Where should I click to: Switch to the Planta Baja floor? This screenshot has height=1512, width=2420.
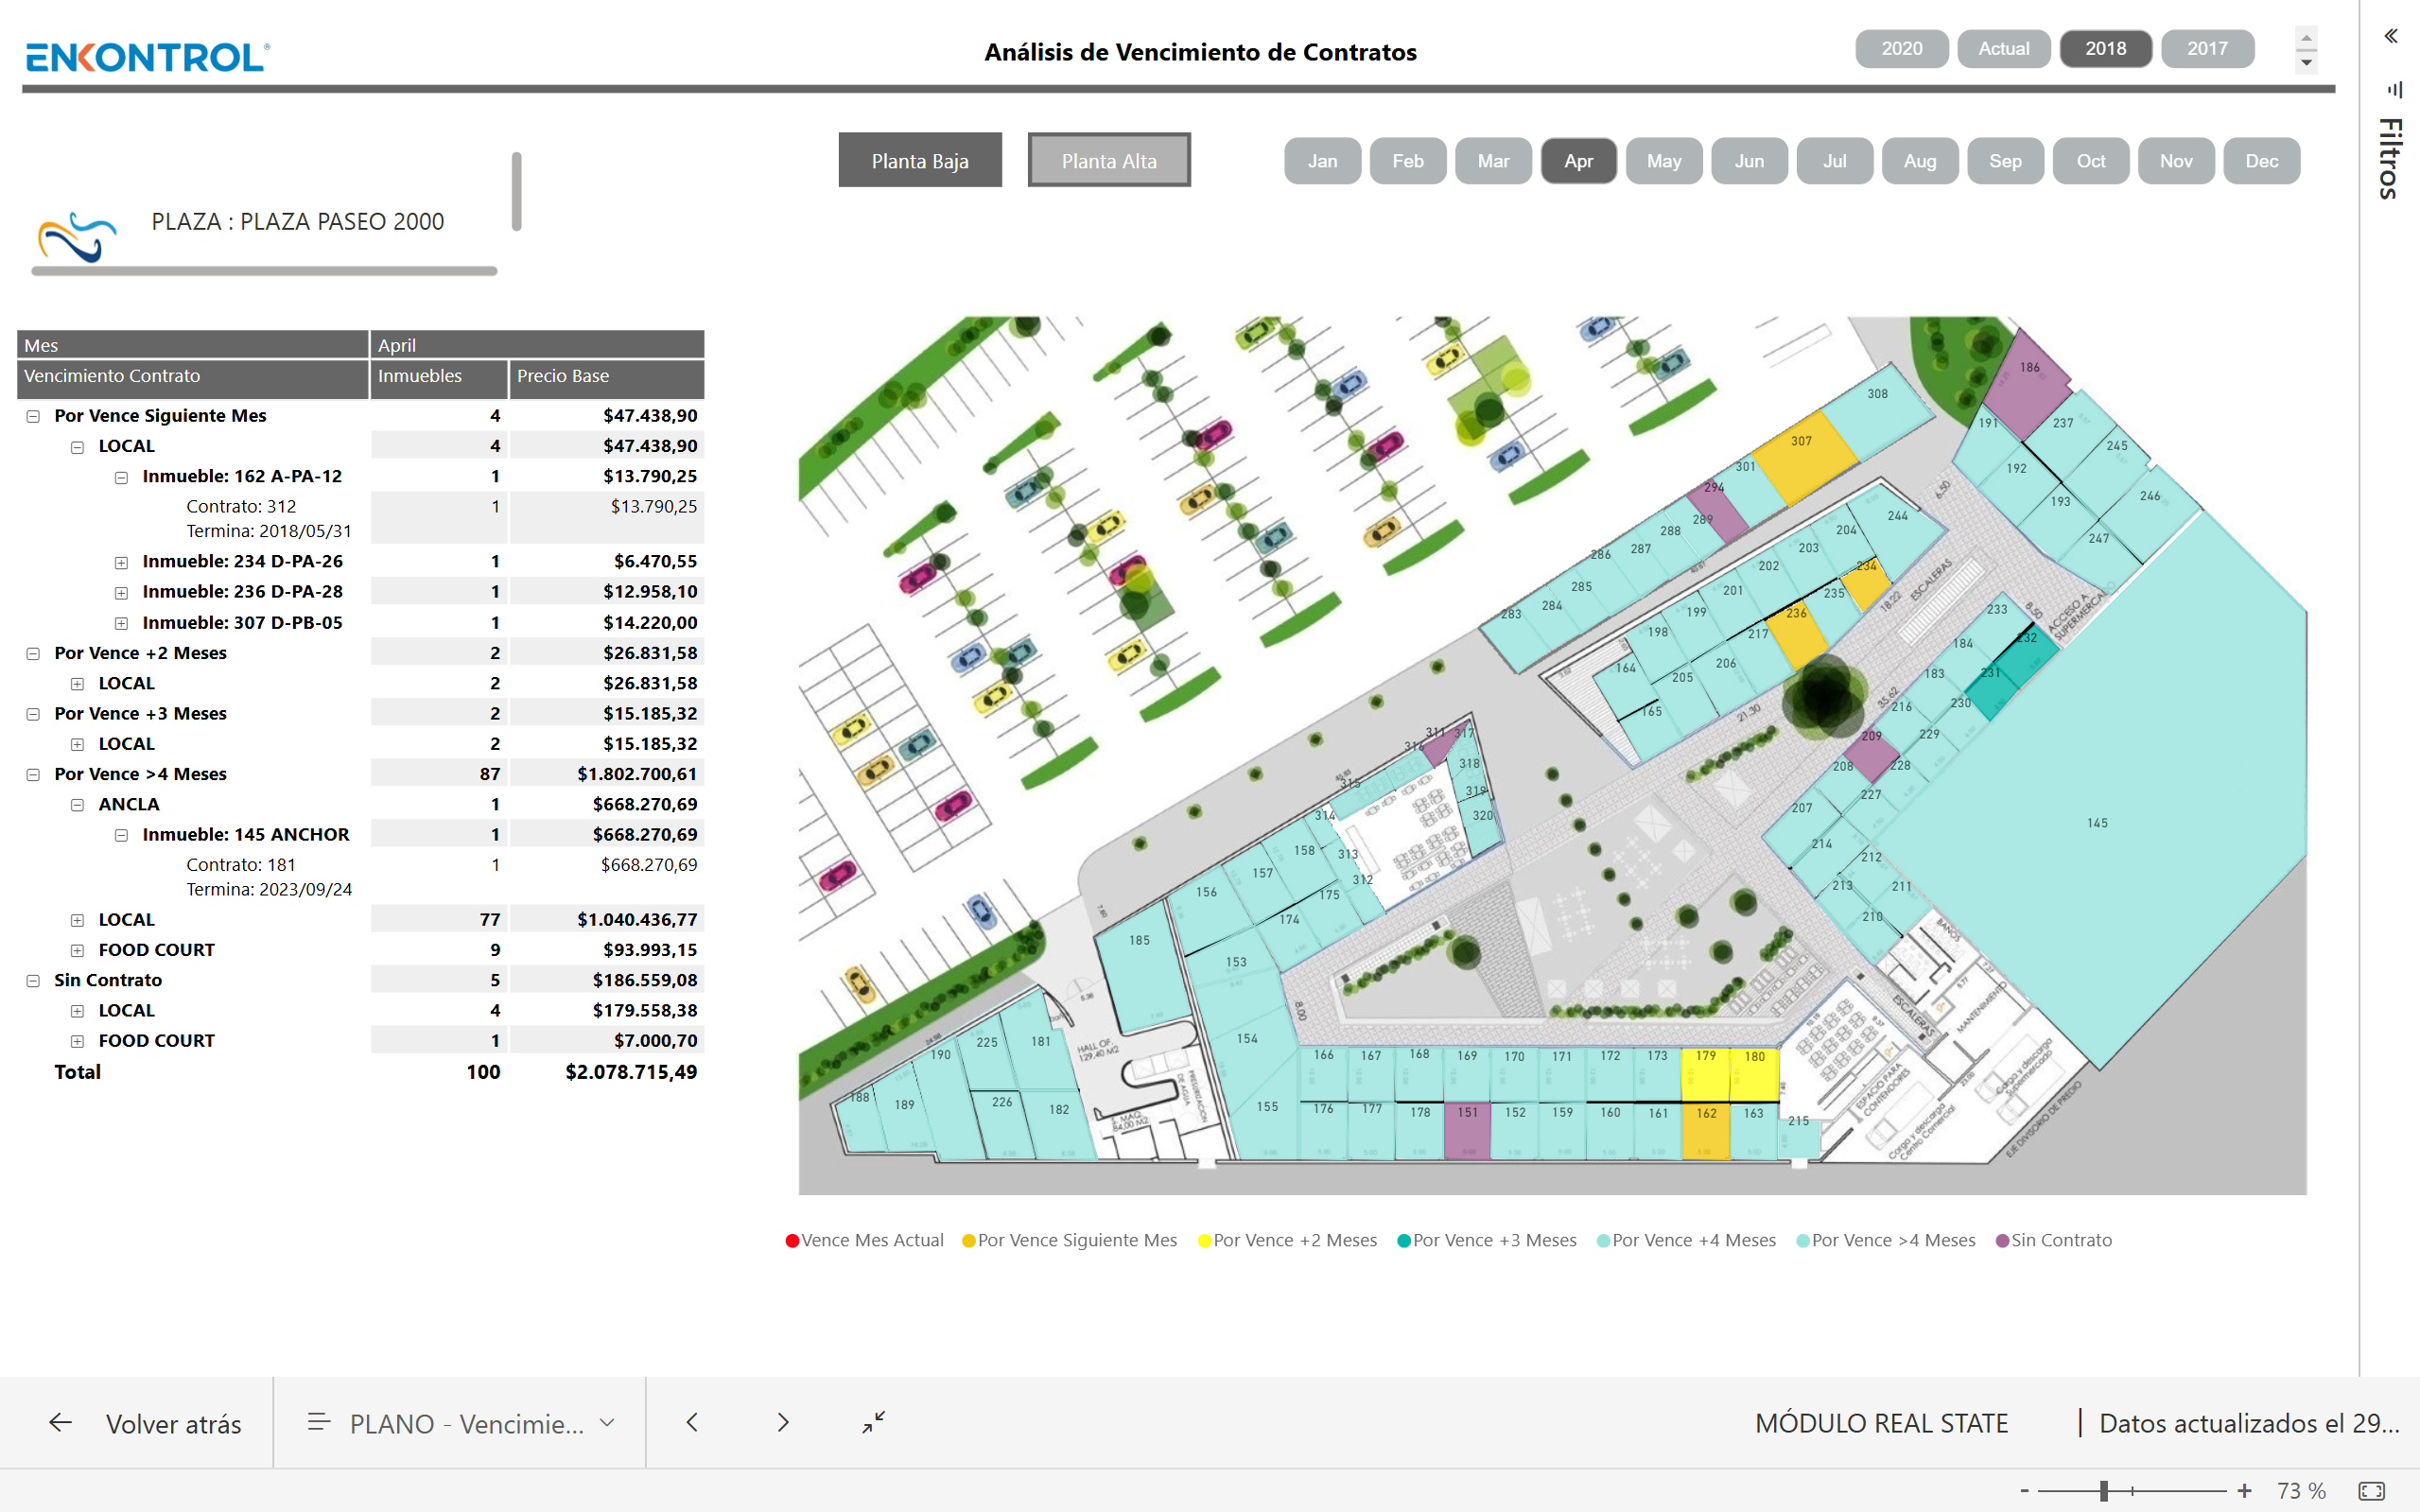pos(920,160)
